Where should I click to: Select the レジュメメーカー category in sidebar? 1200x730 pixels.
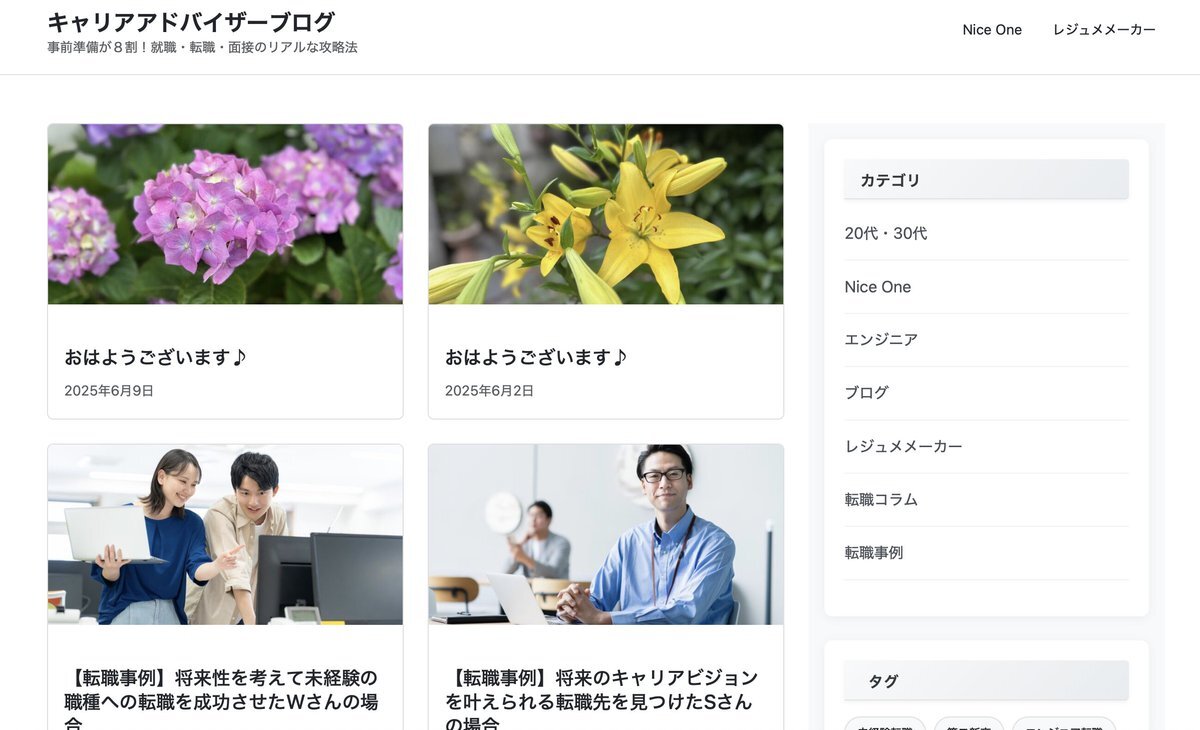click(903, 446)
